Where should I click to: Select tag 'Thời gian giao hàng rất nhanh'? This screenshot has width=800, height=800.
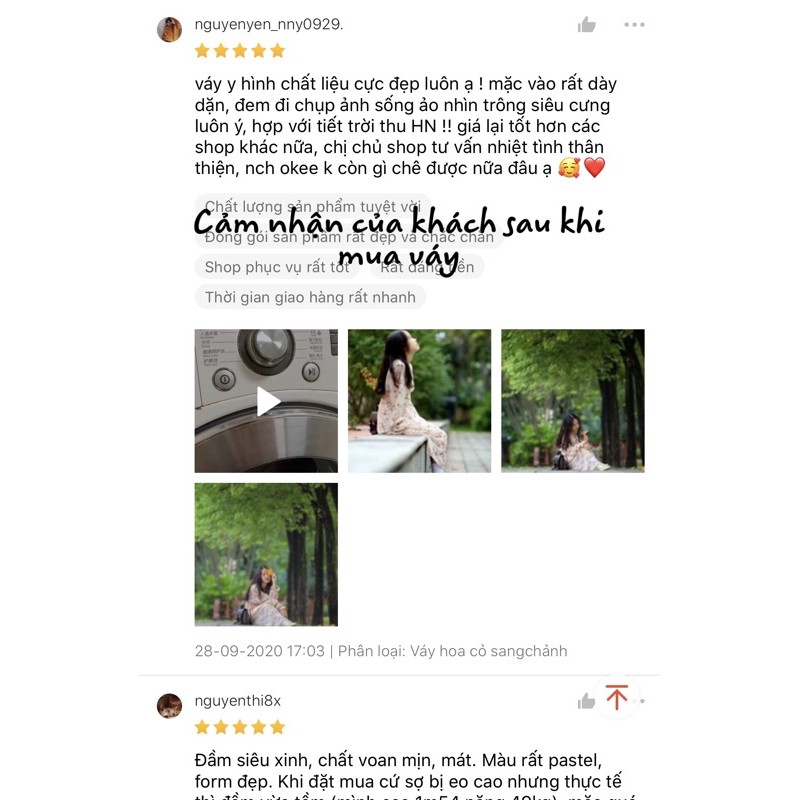click(310, 297)
